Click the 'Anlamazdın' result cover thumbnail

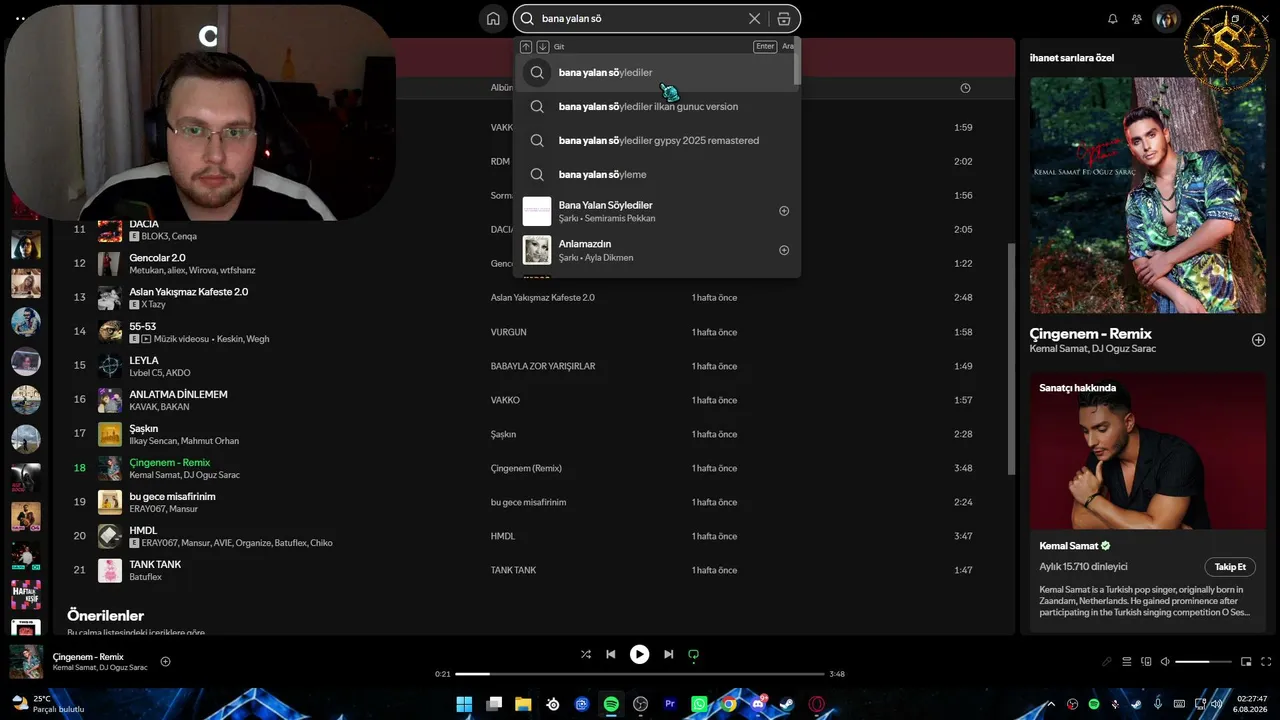click(537, 250)
